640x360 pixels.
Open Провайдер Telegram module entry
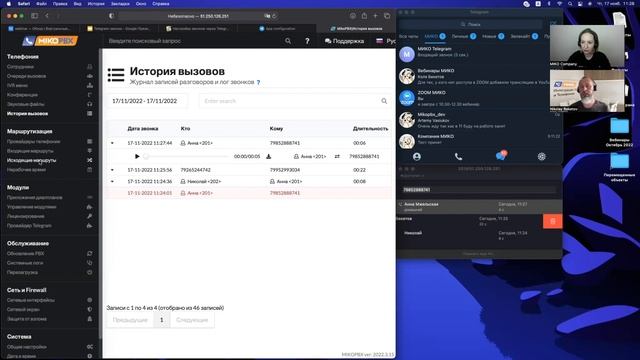29,226
